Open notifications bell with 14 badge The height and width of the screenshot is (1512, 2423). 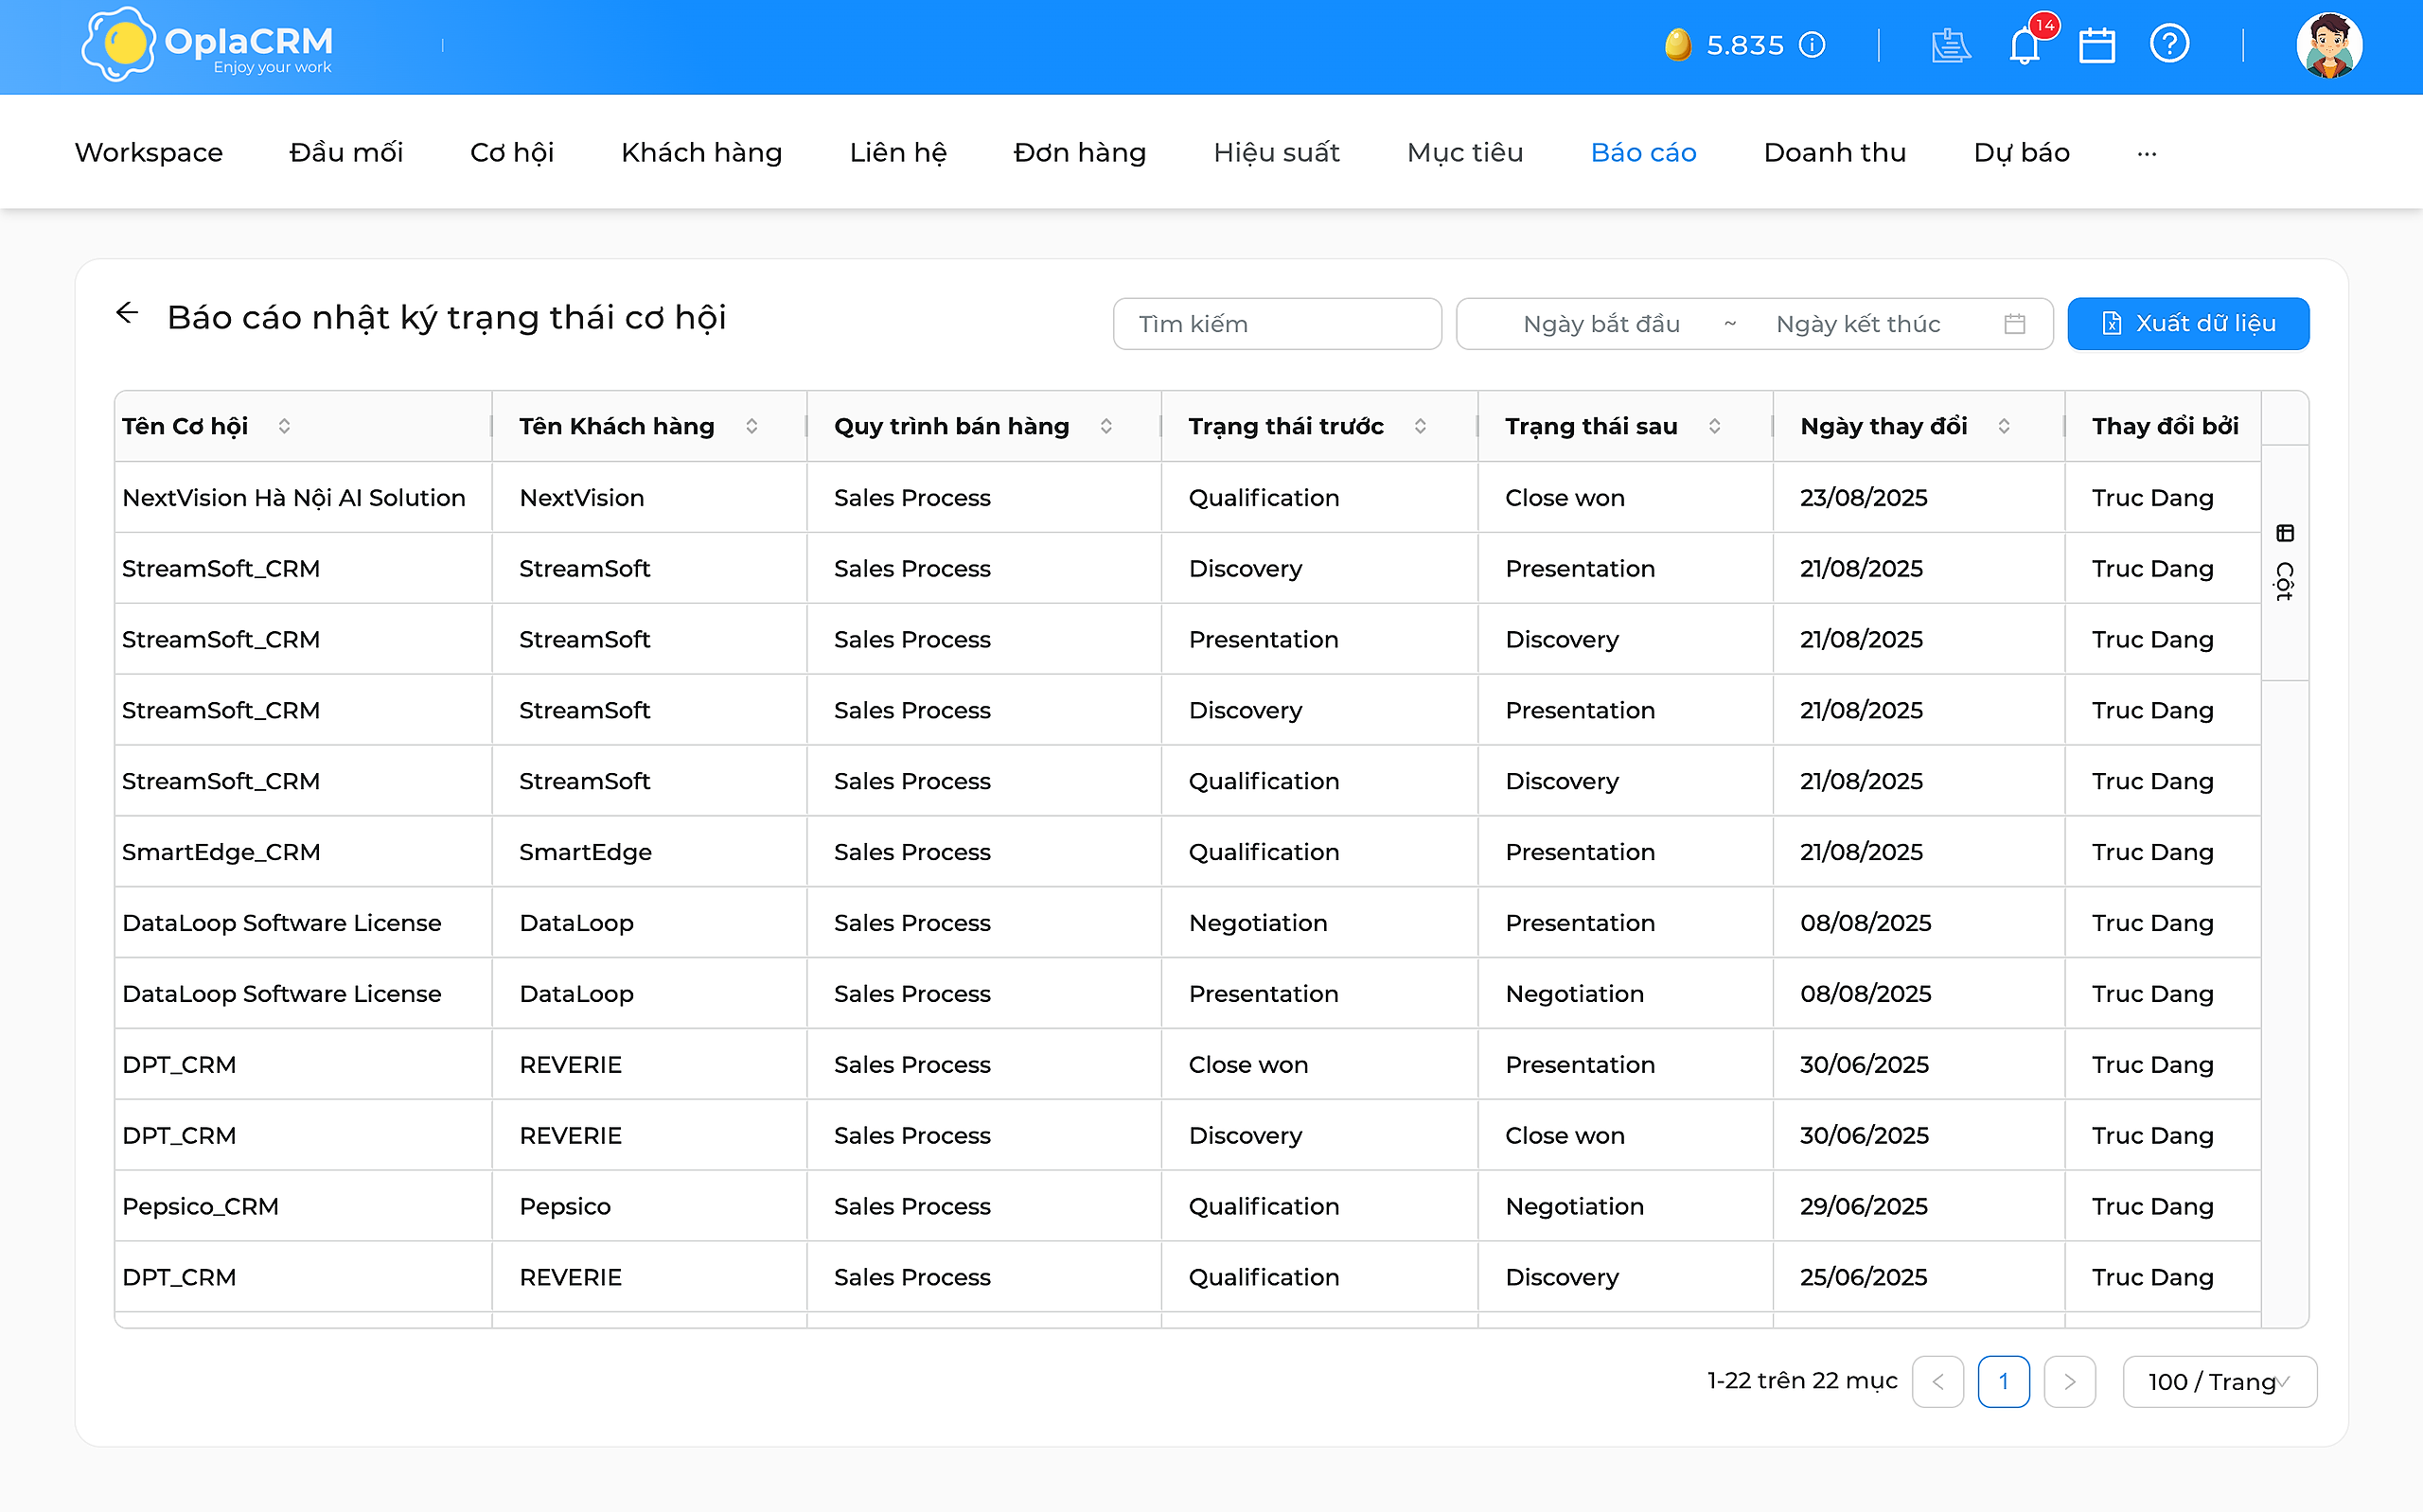tap(2025, 45)
